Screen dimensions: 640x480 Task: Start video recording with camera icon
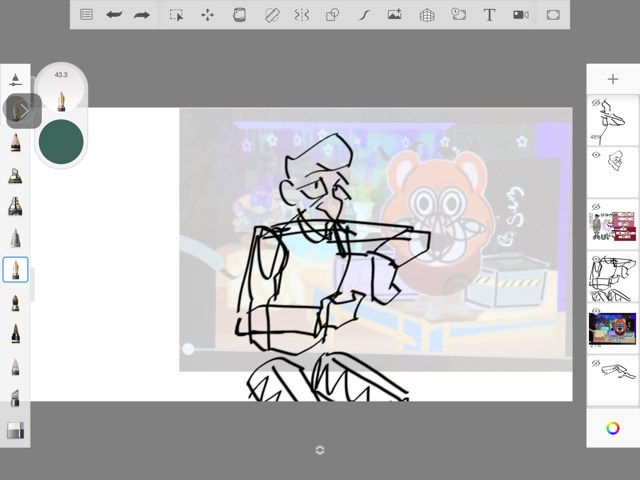pyautogui.click(x=521, y=15)
